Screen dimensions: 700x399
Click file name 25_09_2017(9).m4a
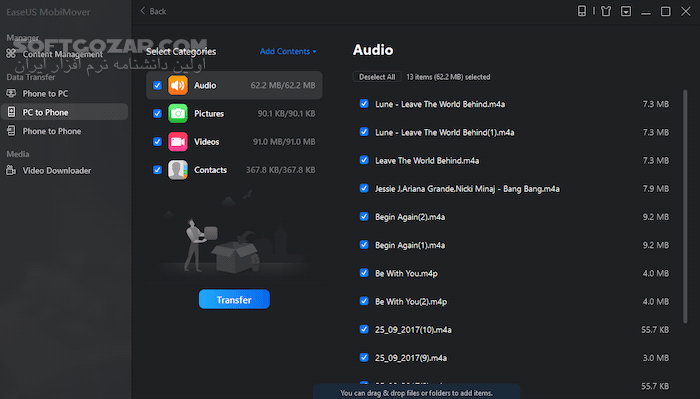411,358
